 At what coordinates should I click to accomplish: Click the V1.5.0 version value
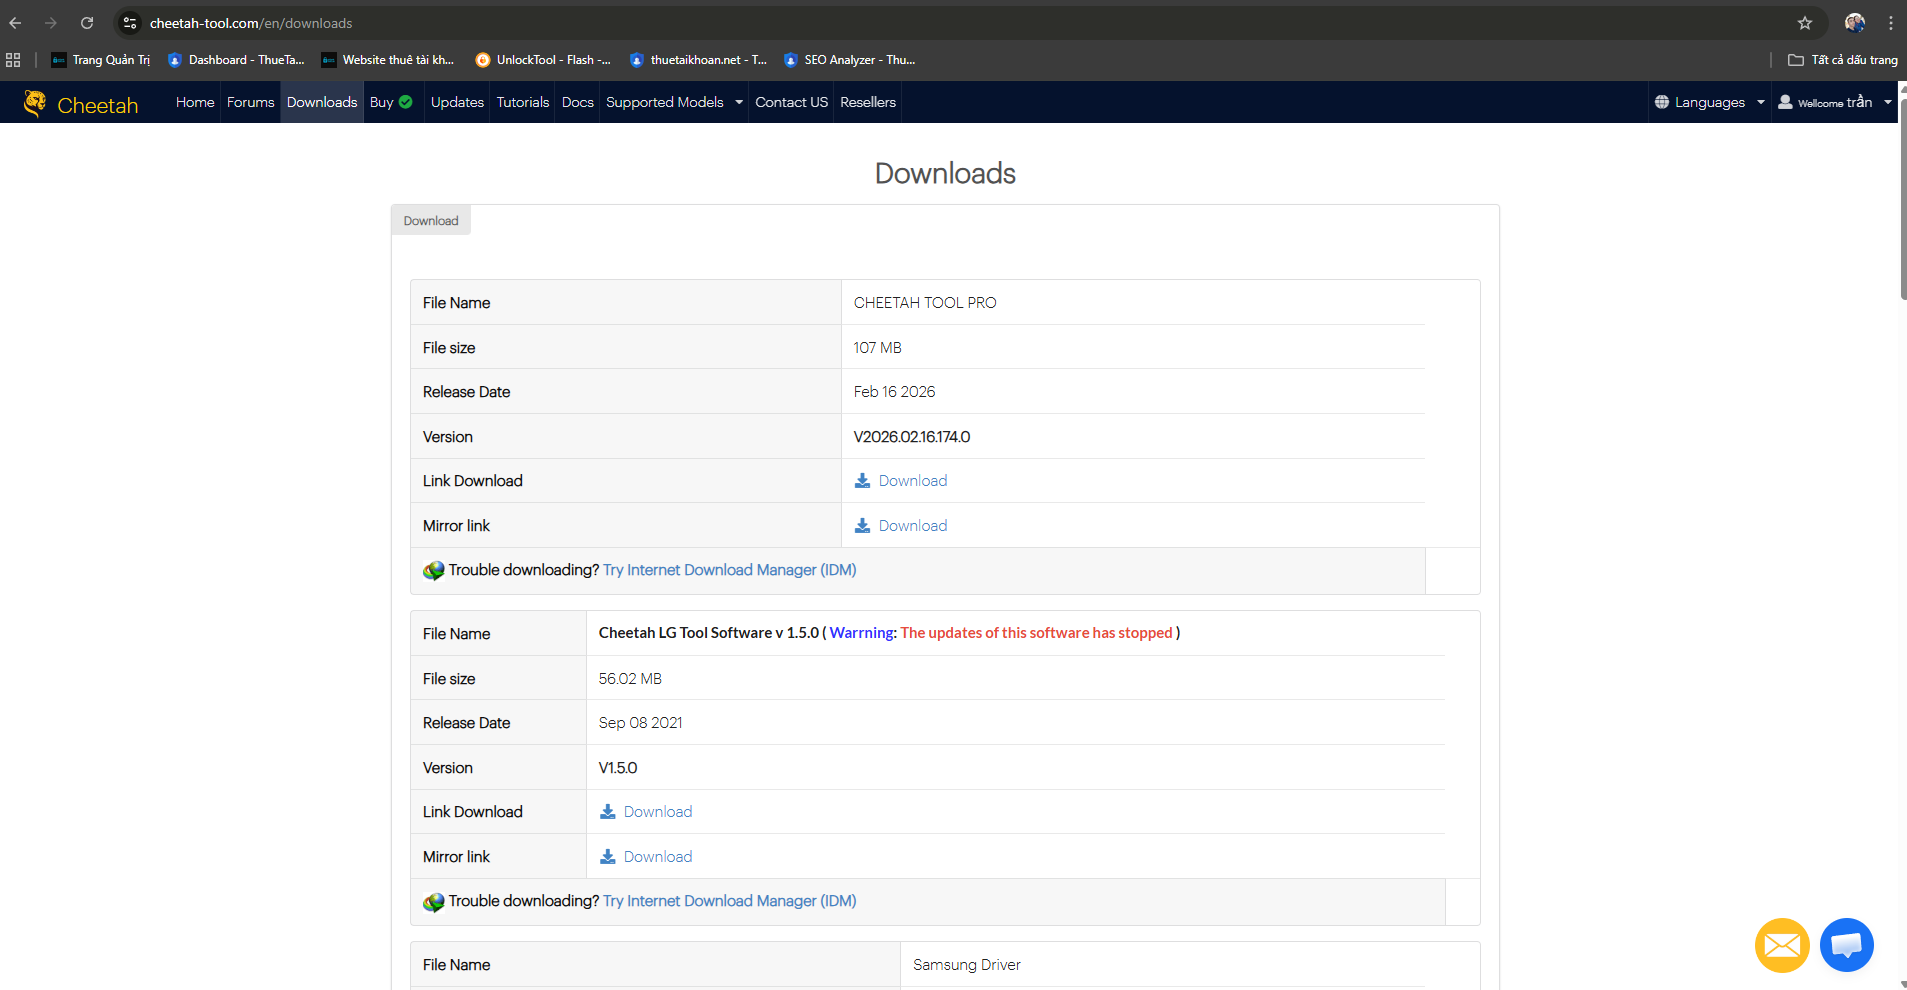point(618,768)
